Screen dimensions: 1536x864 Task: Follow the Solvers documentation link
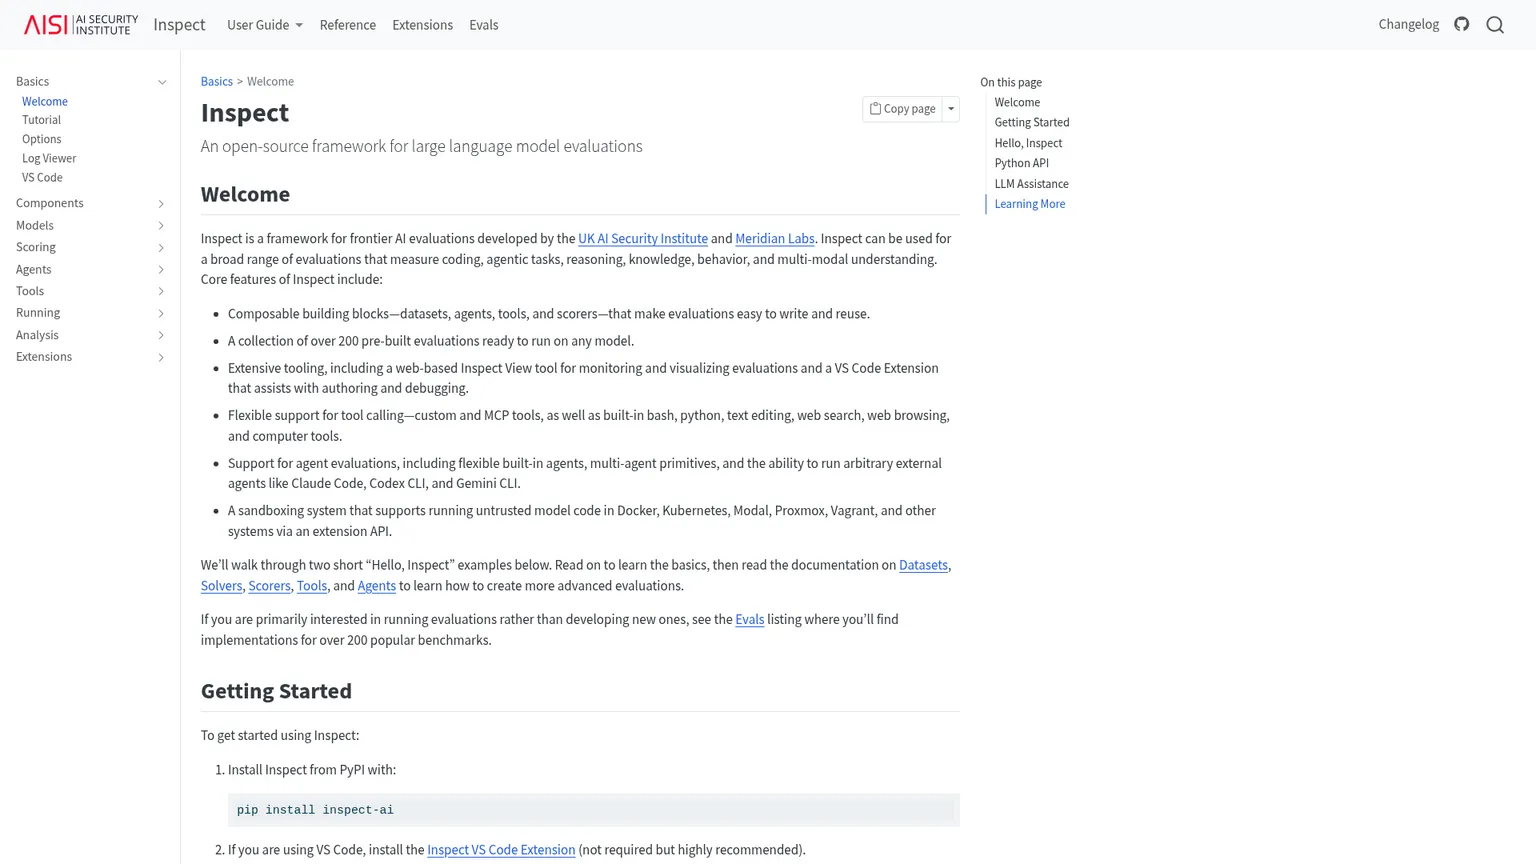pos(221,586)
